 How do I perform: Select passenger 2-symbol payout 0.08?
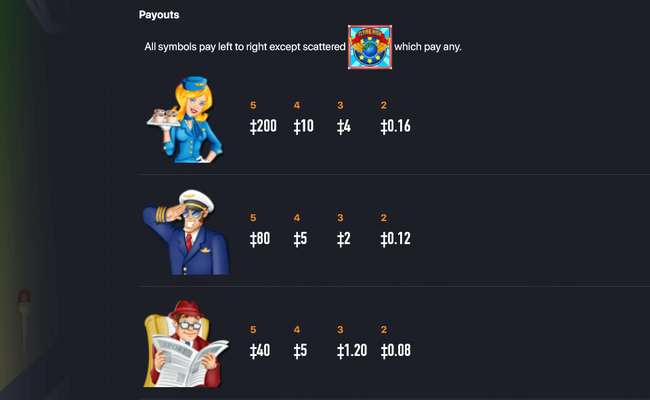click(396, 351)
